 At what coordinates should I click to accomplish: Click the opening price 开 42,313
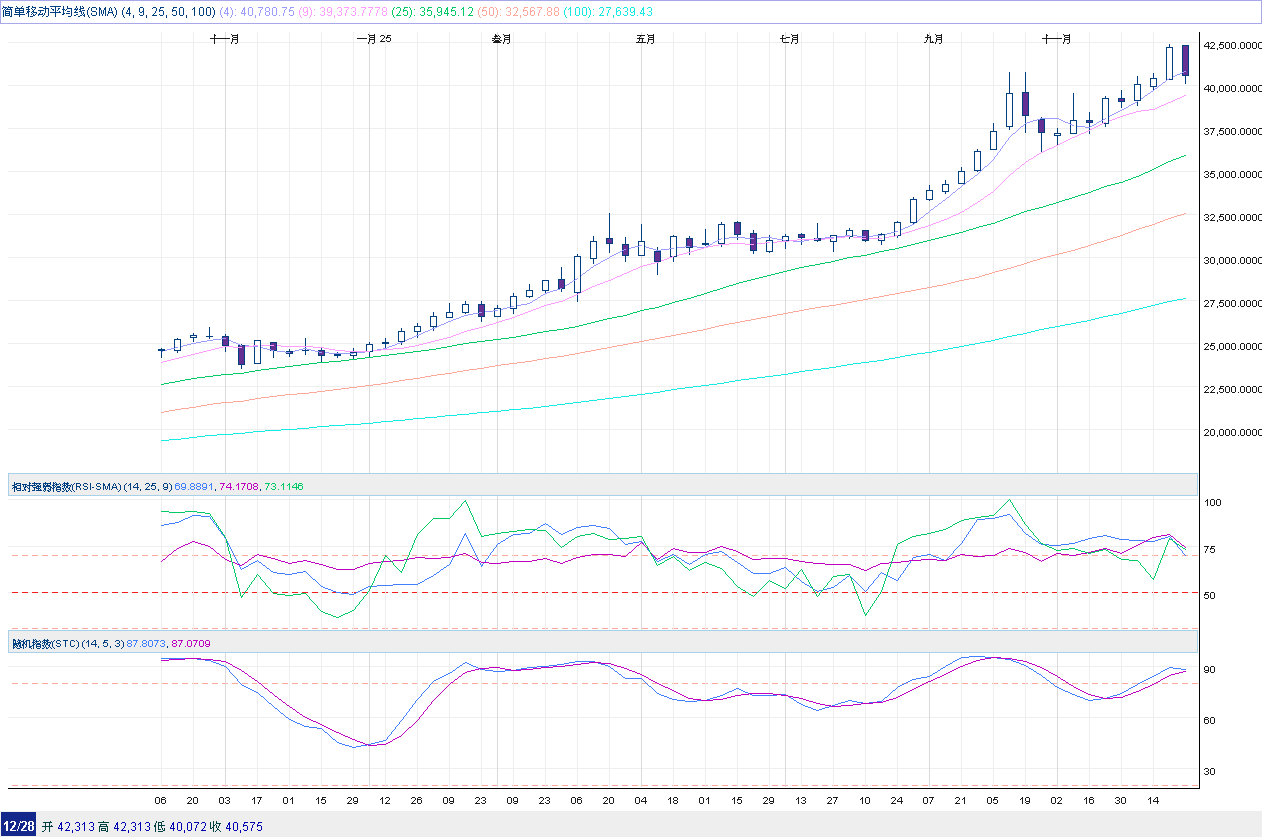[68, 826]
